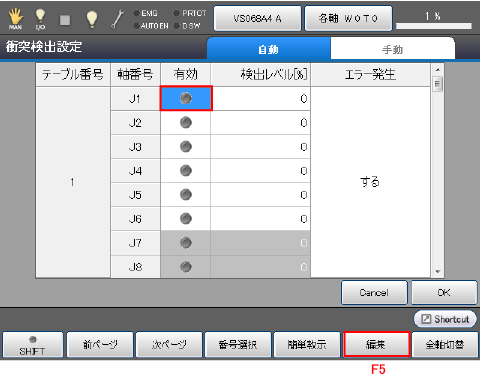Viewport: 480px width, 376px height.
Task: Click the 簡単教示 button
Action: click(307, 345)
